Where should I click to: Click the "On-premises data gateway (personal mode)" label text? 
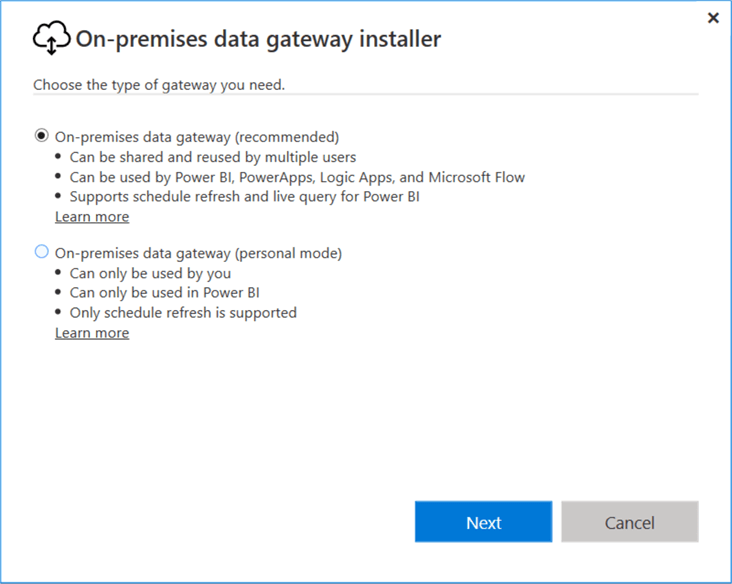point(198,253)
